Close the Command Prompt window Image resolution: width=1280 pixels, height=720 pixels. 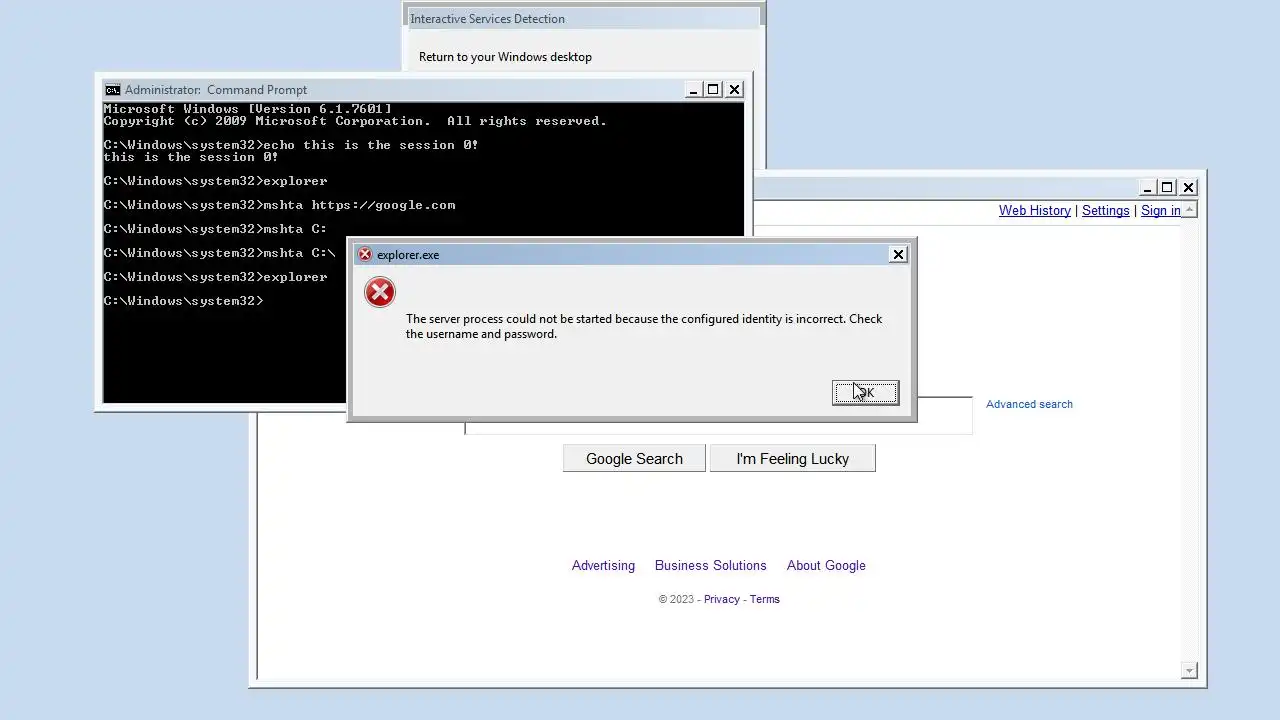734,90
